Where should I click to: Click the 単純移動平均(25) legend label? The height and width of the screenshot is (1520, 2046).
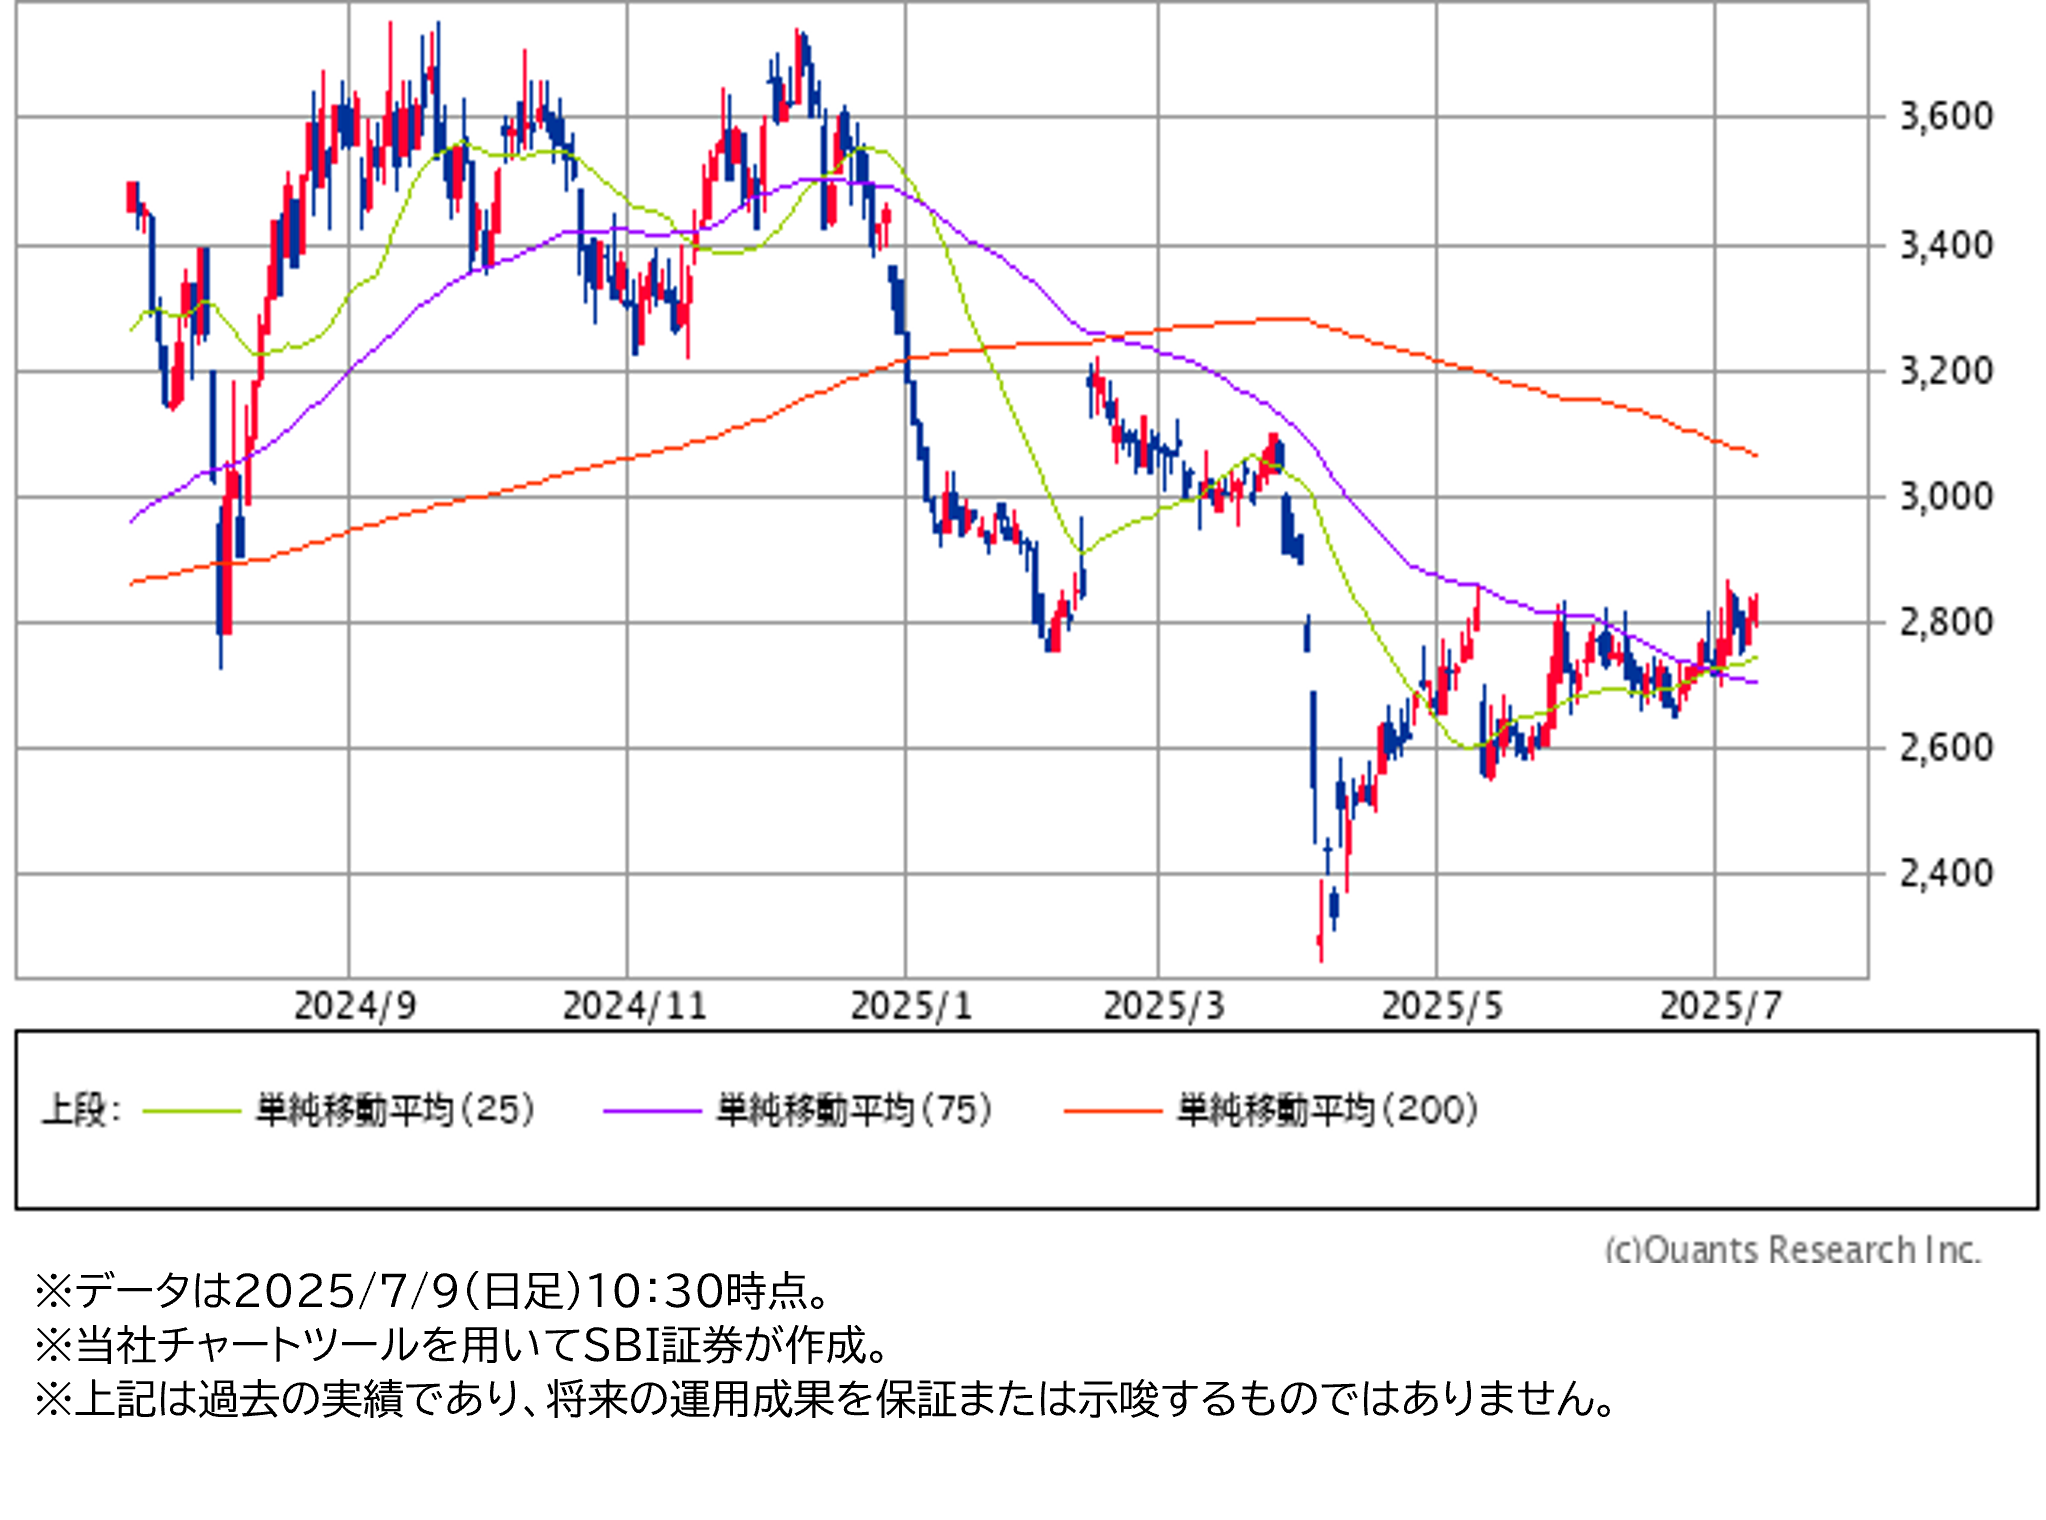396,1110
